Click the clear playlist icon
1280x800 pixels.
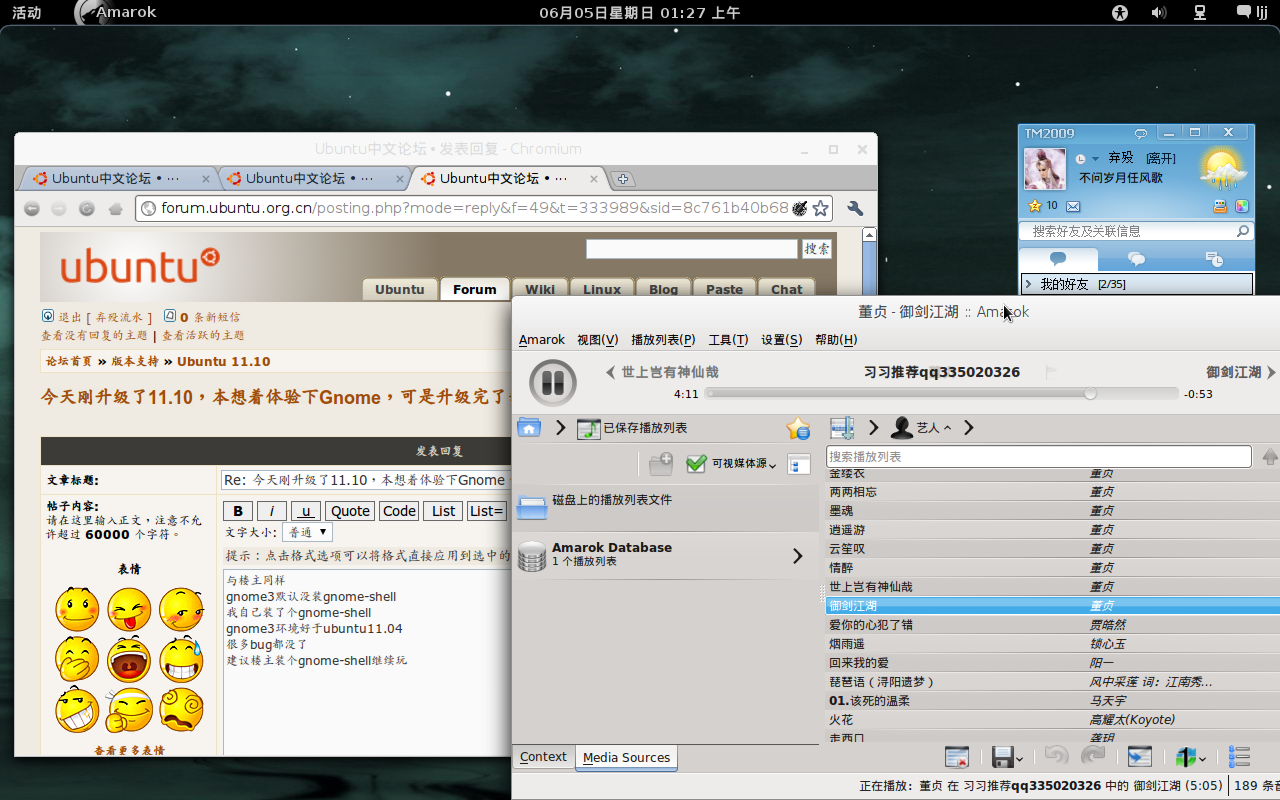pyautogui.click(x=957, y=757)
